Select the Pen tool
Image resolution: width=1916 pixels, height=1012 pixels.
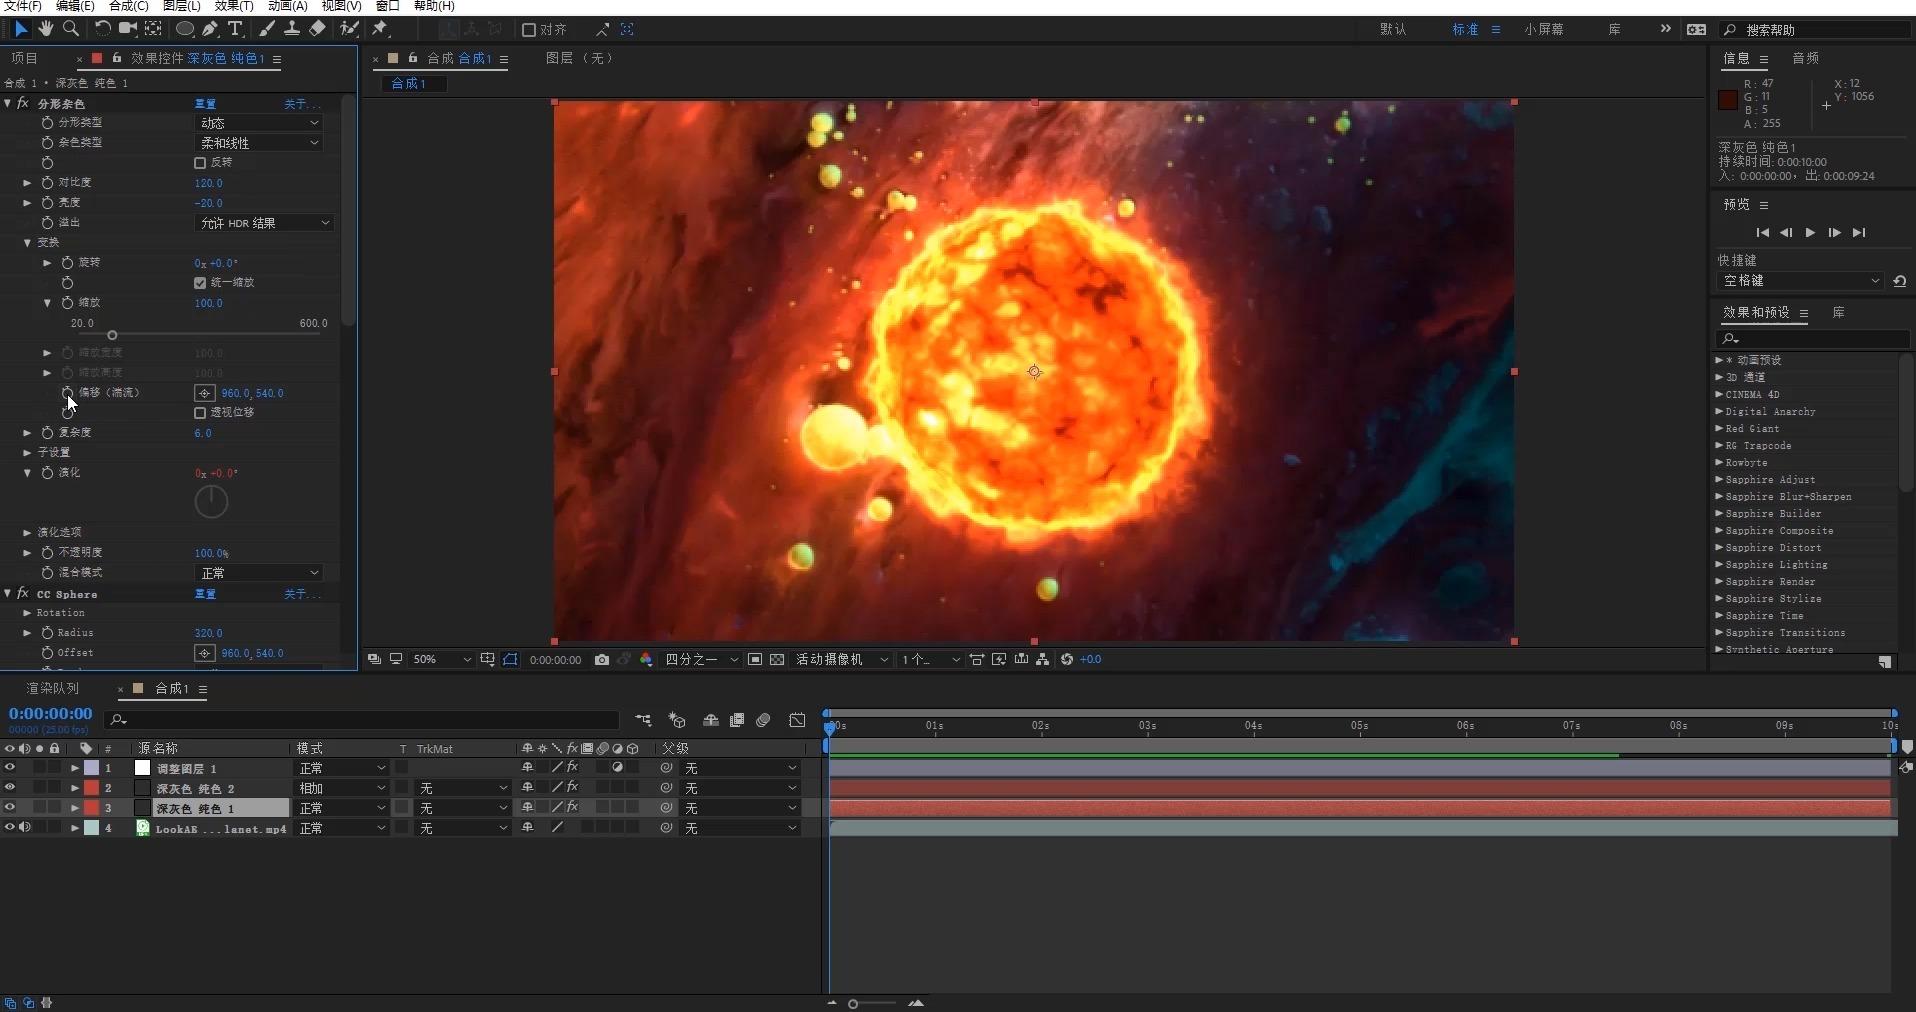click(x=210, y=29)
